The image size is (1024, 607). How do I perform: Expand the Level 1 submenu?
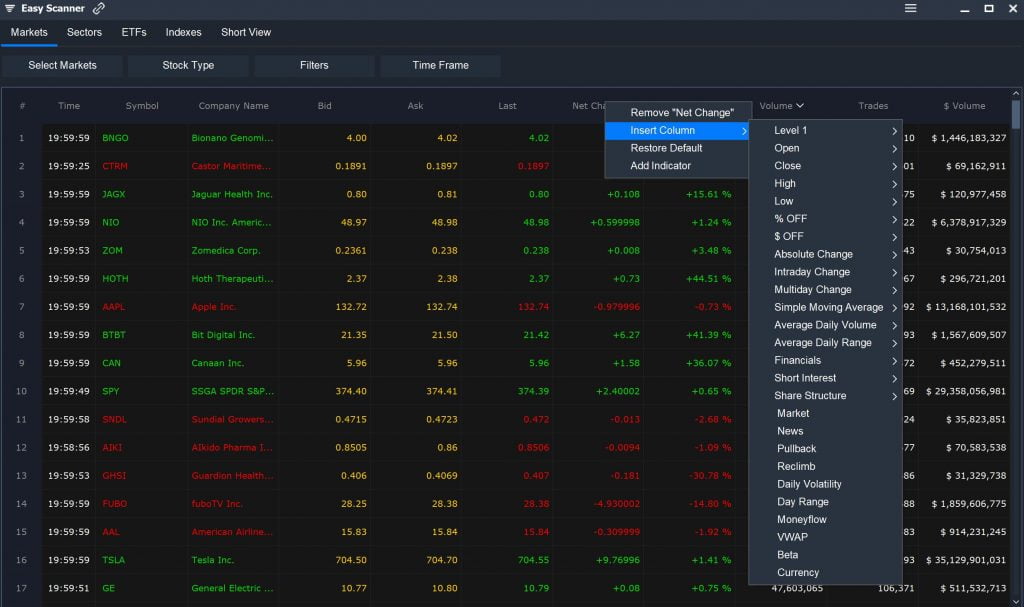[x=793, y=130]
